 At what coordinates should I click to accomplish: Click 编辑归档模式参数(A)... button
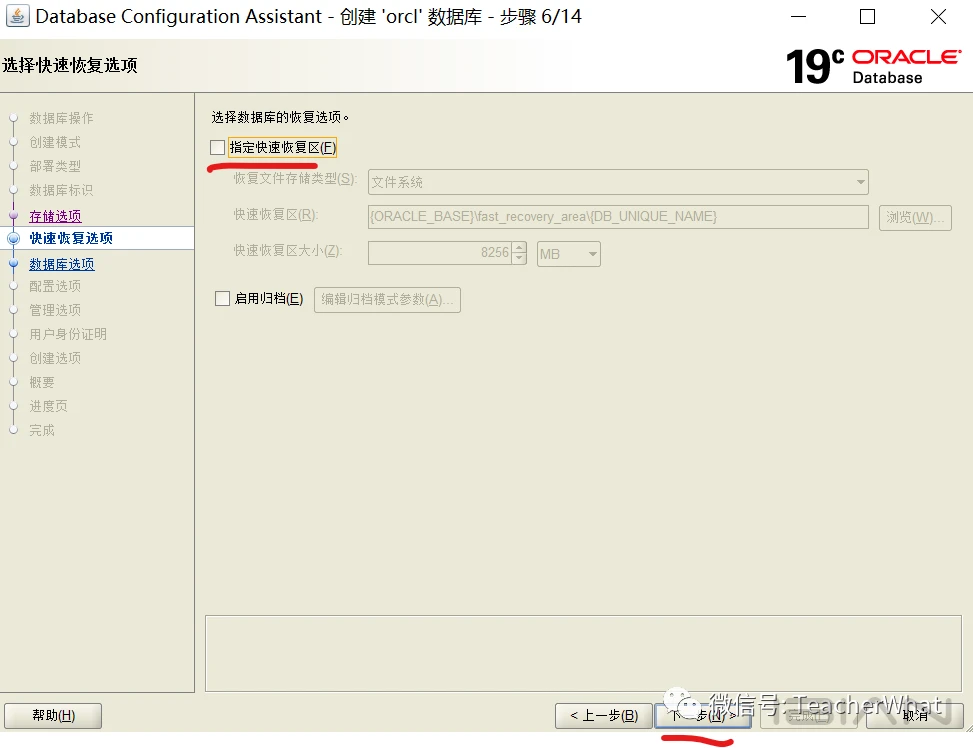click(387, 300)
